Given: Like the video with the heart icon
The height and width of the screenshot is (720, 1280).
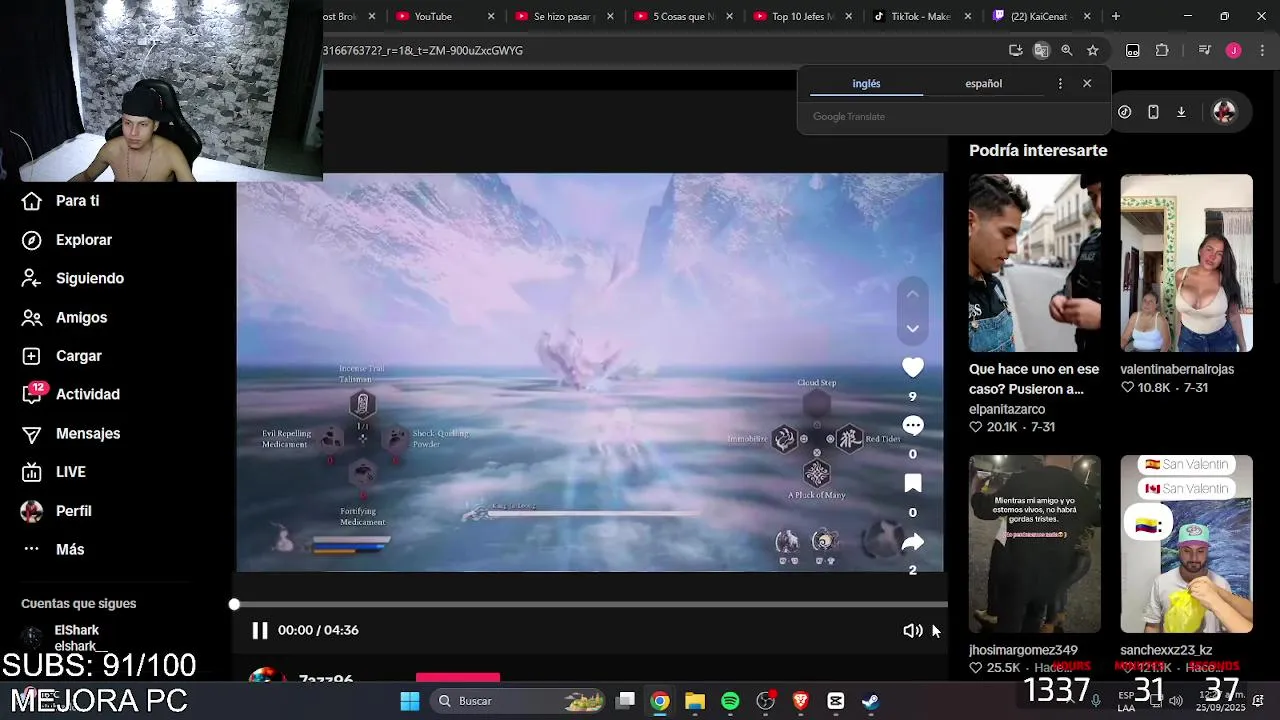Looking at the screenshot, I should (x=913, y=367).
